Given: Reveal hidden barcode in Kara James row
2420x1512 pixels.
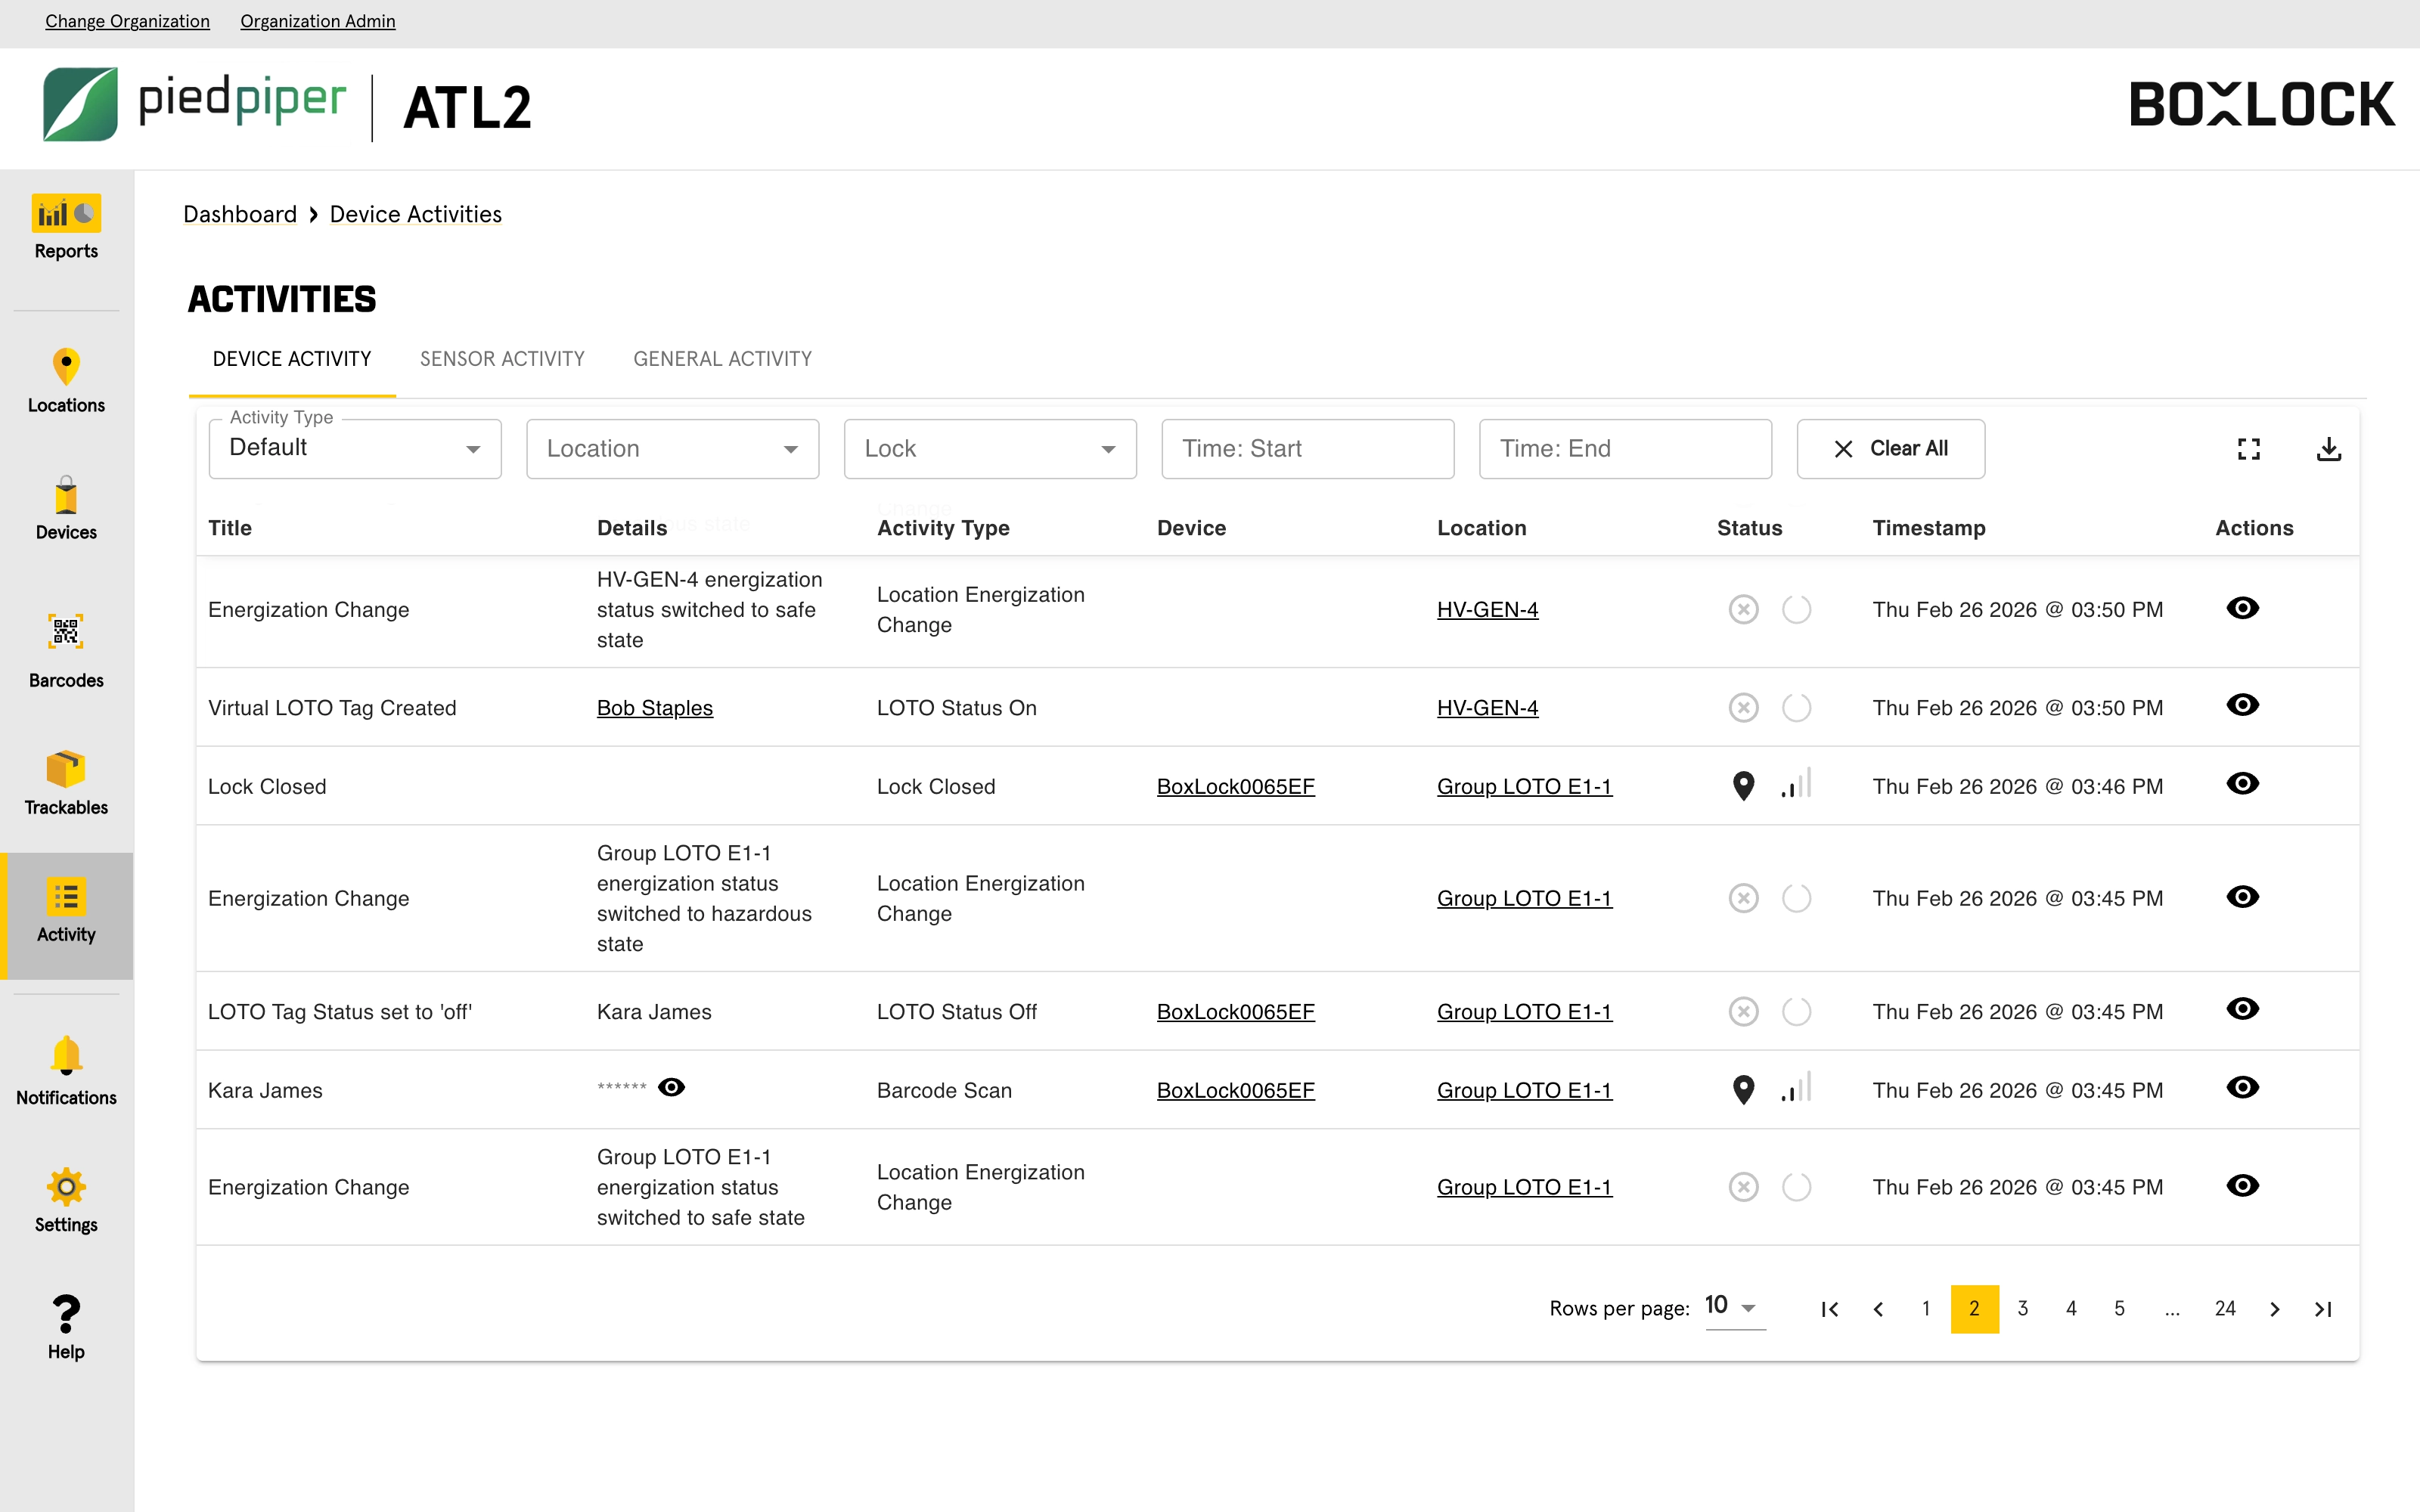Looking at the screenshot, I should pos(672,1087).
